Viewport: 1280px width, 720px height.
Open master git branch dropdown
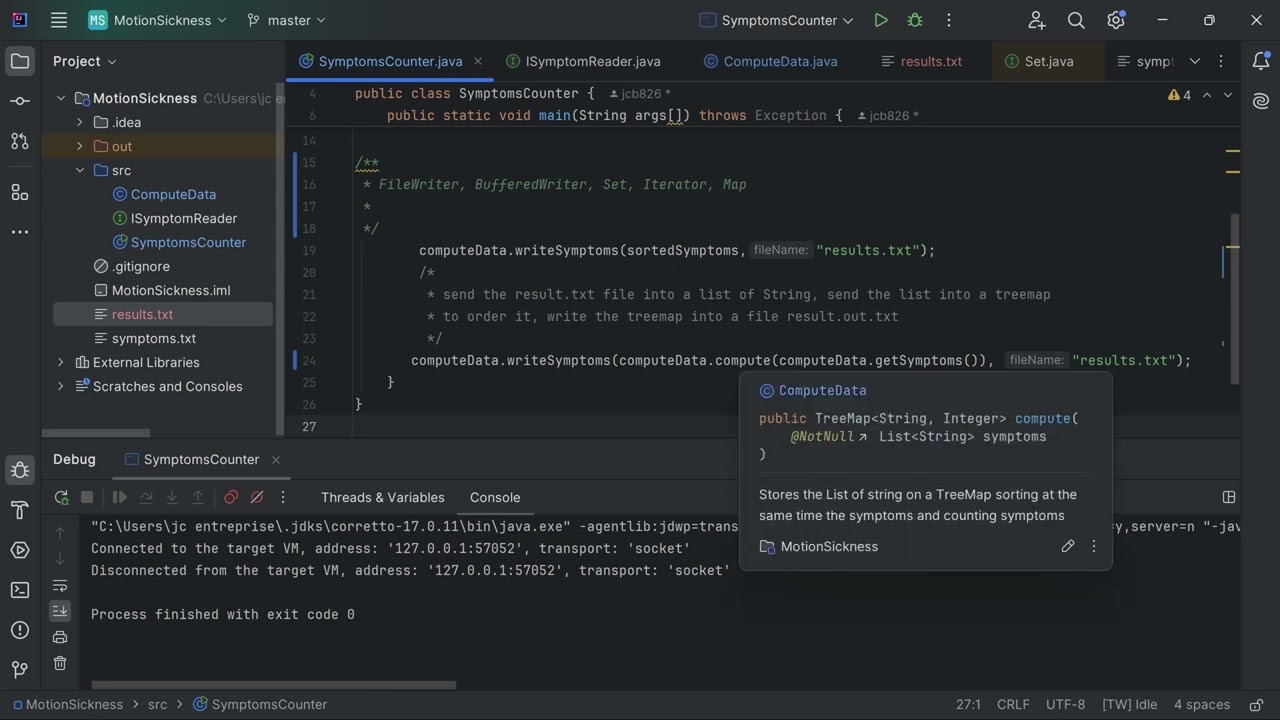[x=285, y=20]
